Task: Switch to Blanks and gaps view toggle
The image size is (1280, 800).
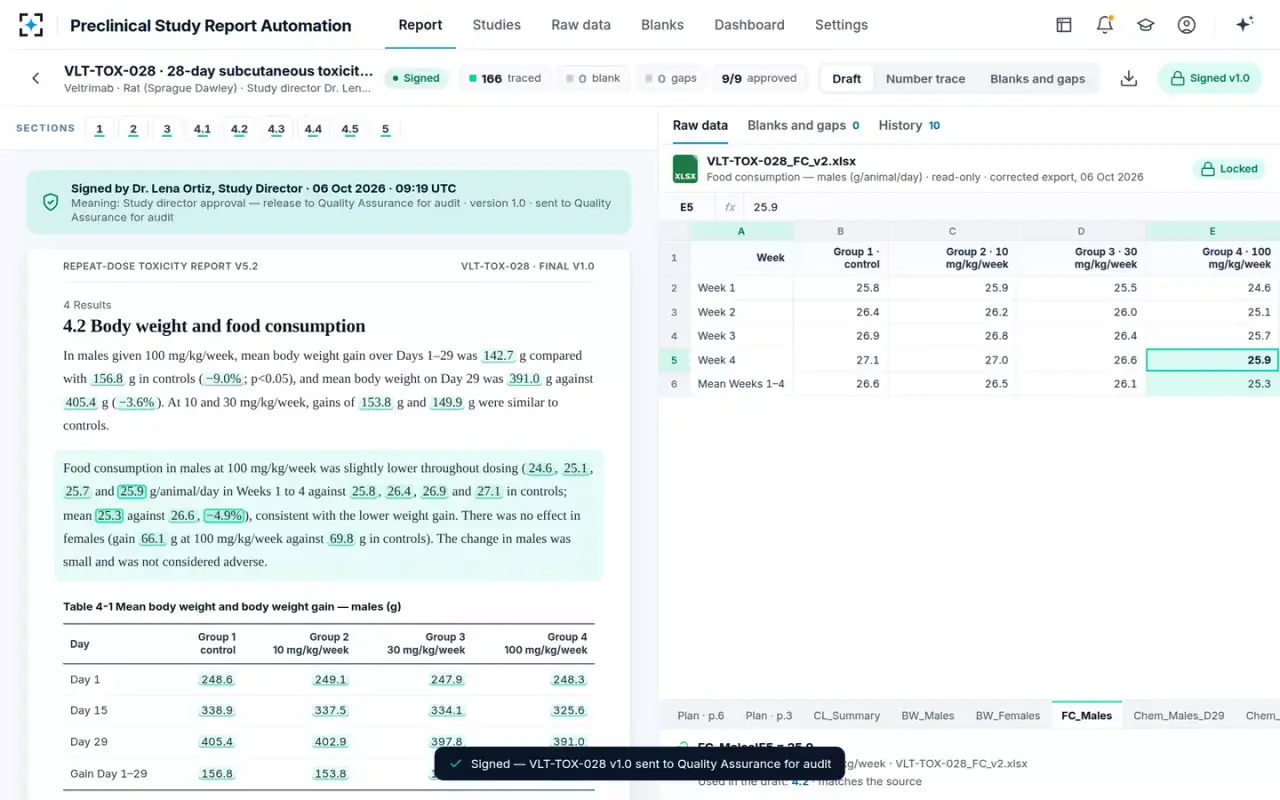Action: coord(1037,79)
